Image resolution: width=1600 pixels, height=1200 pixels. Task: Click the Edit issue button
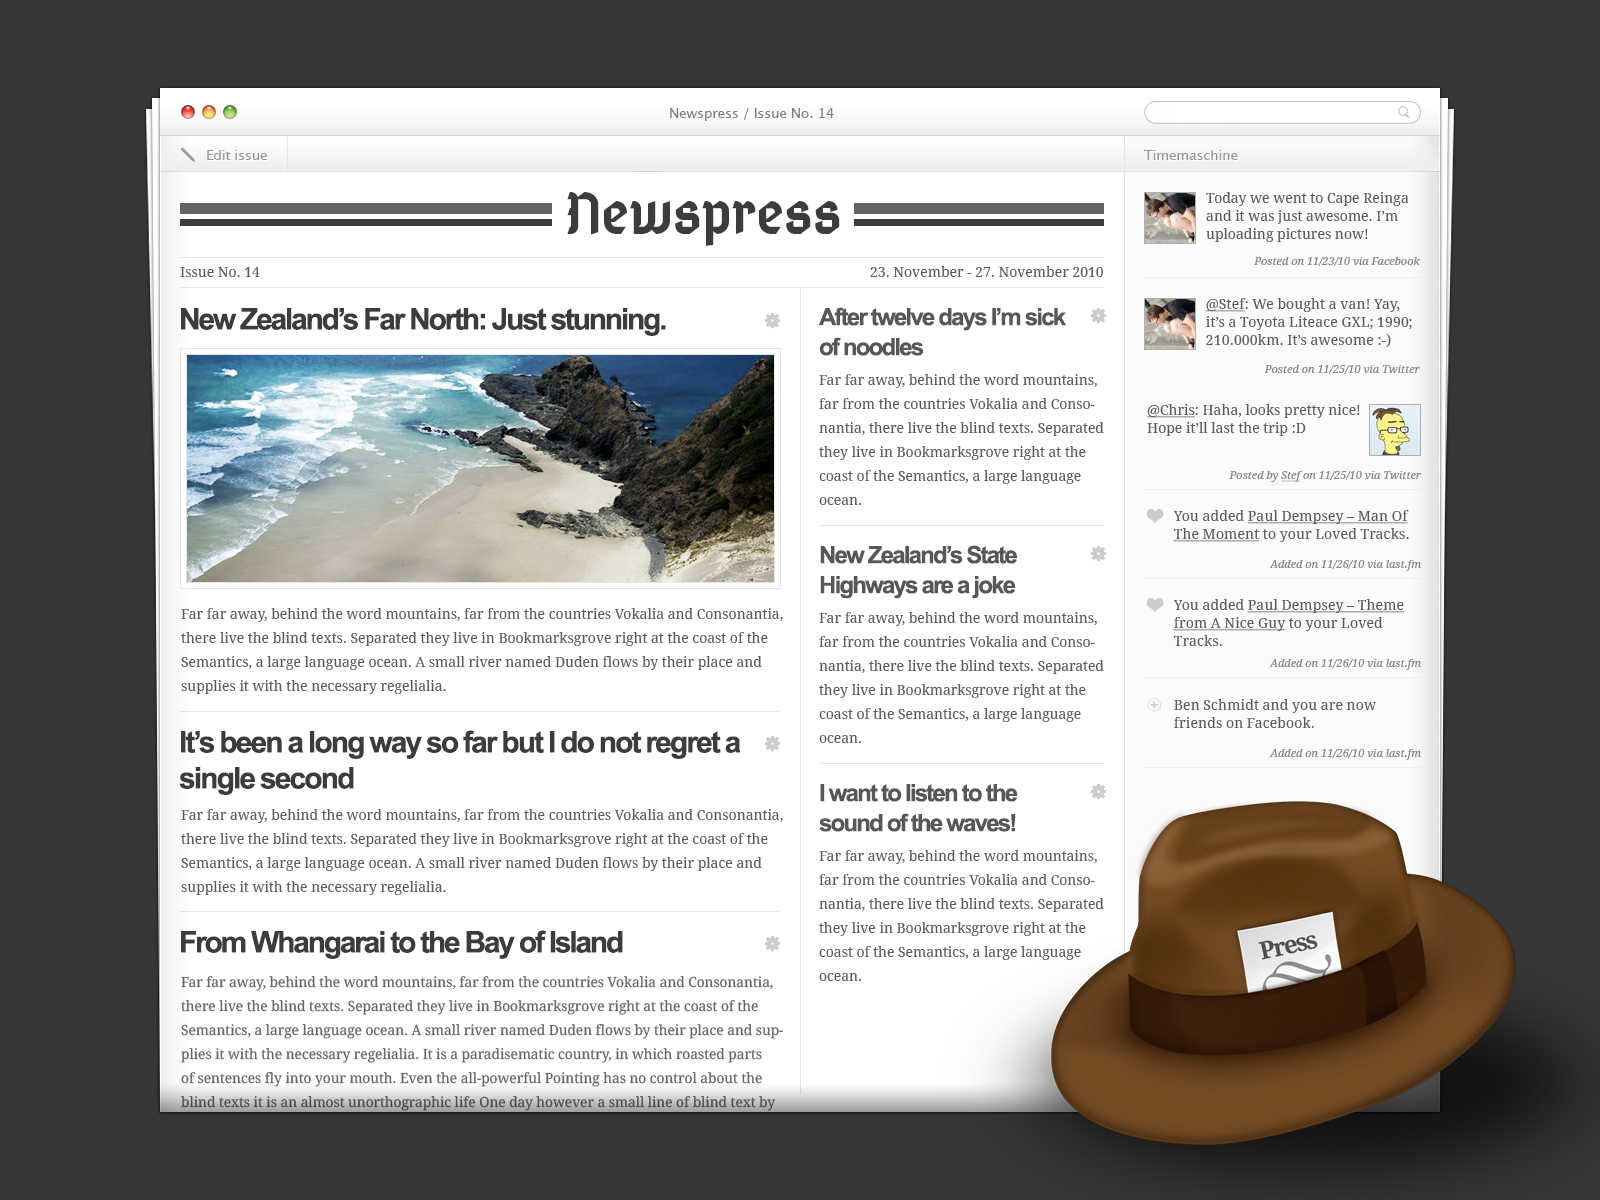tap(225, 155)
